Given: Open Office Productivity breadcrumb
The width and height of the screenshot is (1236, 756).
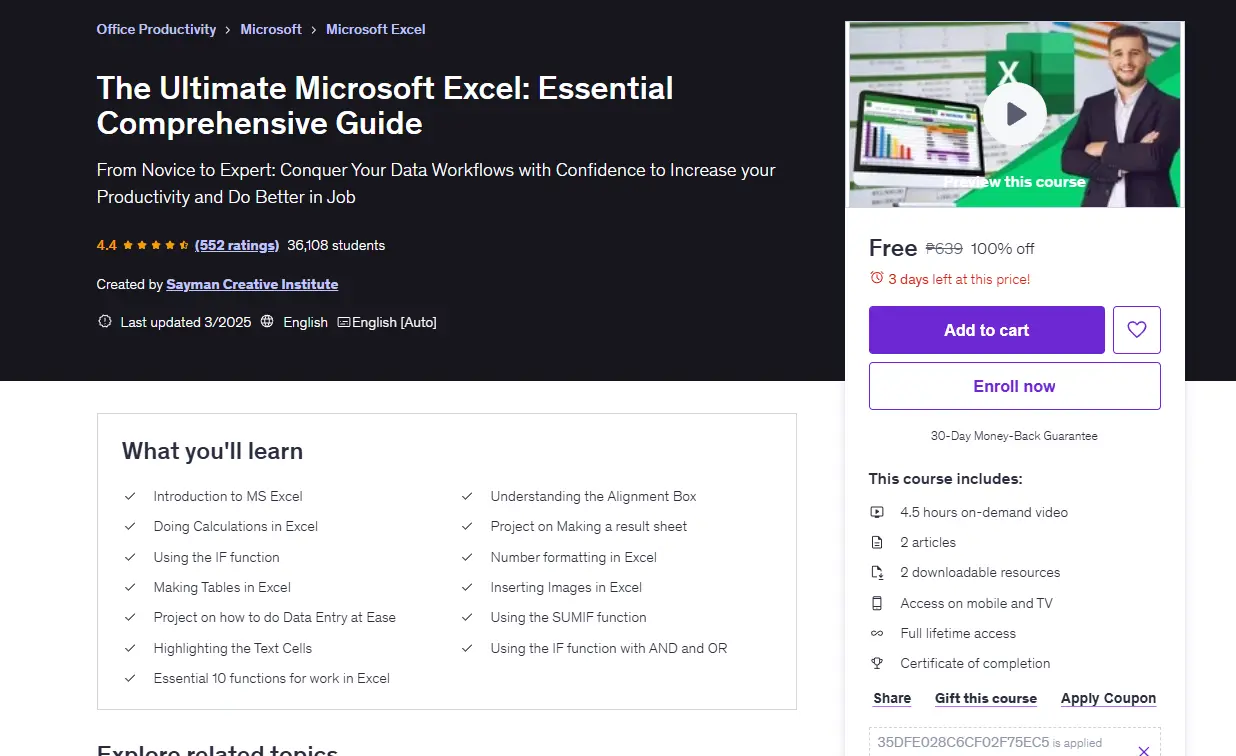Looking at the screenshot, I should pyautogui.click(x=156, y=29).
